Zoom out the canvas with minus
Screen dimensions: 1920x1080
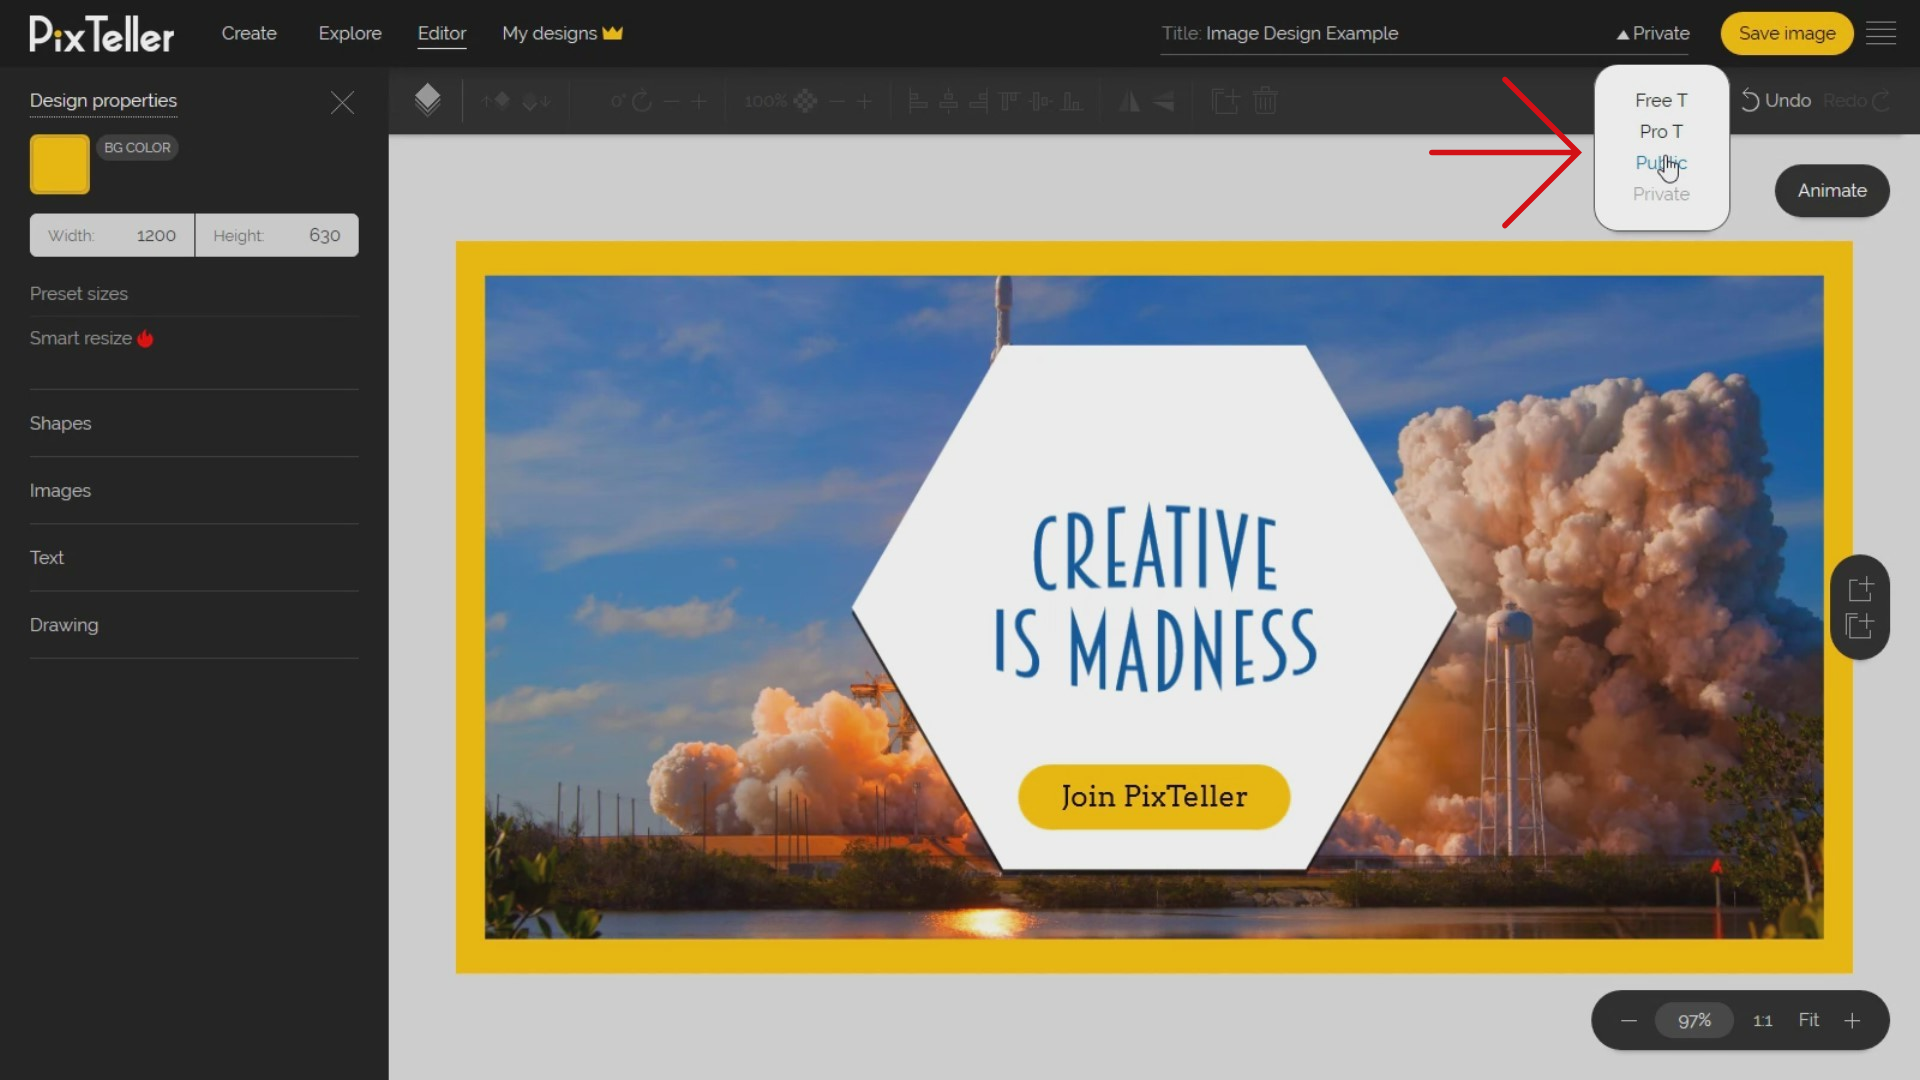(1629, 1021)
